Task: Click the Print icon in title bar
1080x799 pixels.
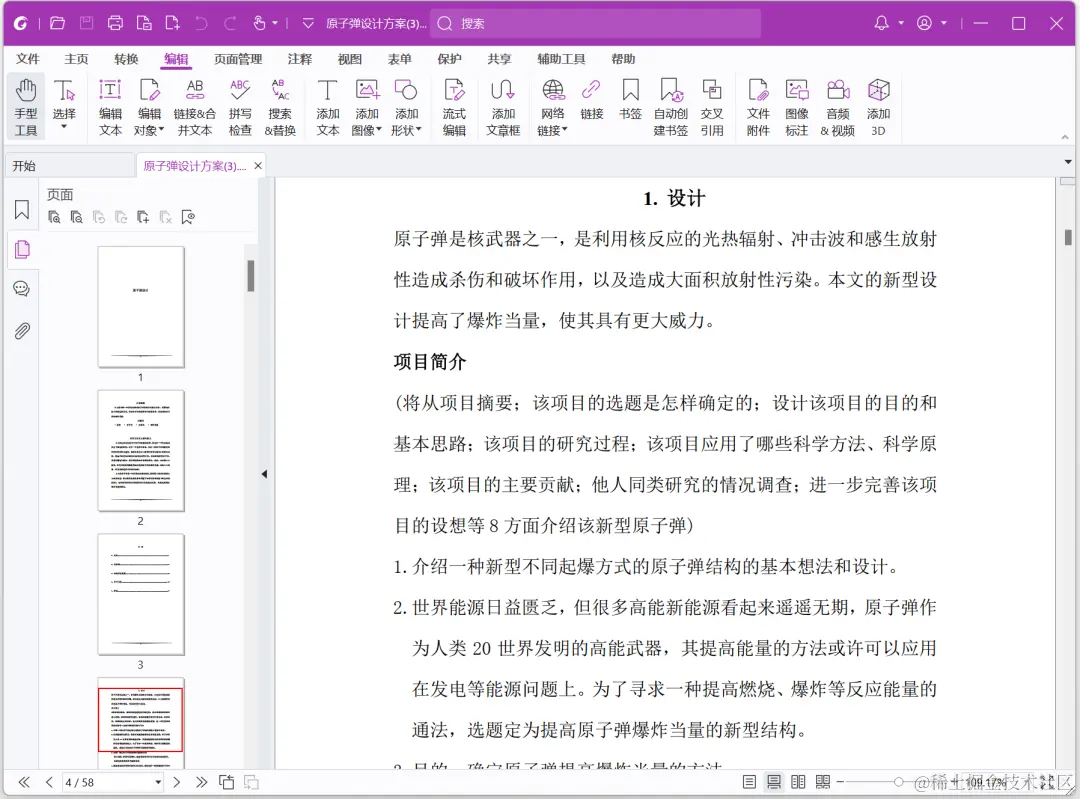Action: pos(115,23)
